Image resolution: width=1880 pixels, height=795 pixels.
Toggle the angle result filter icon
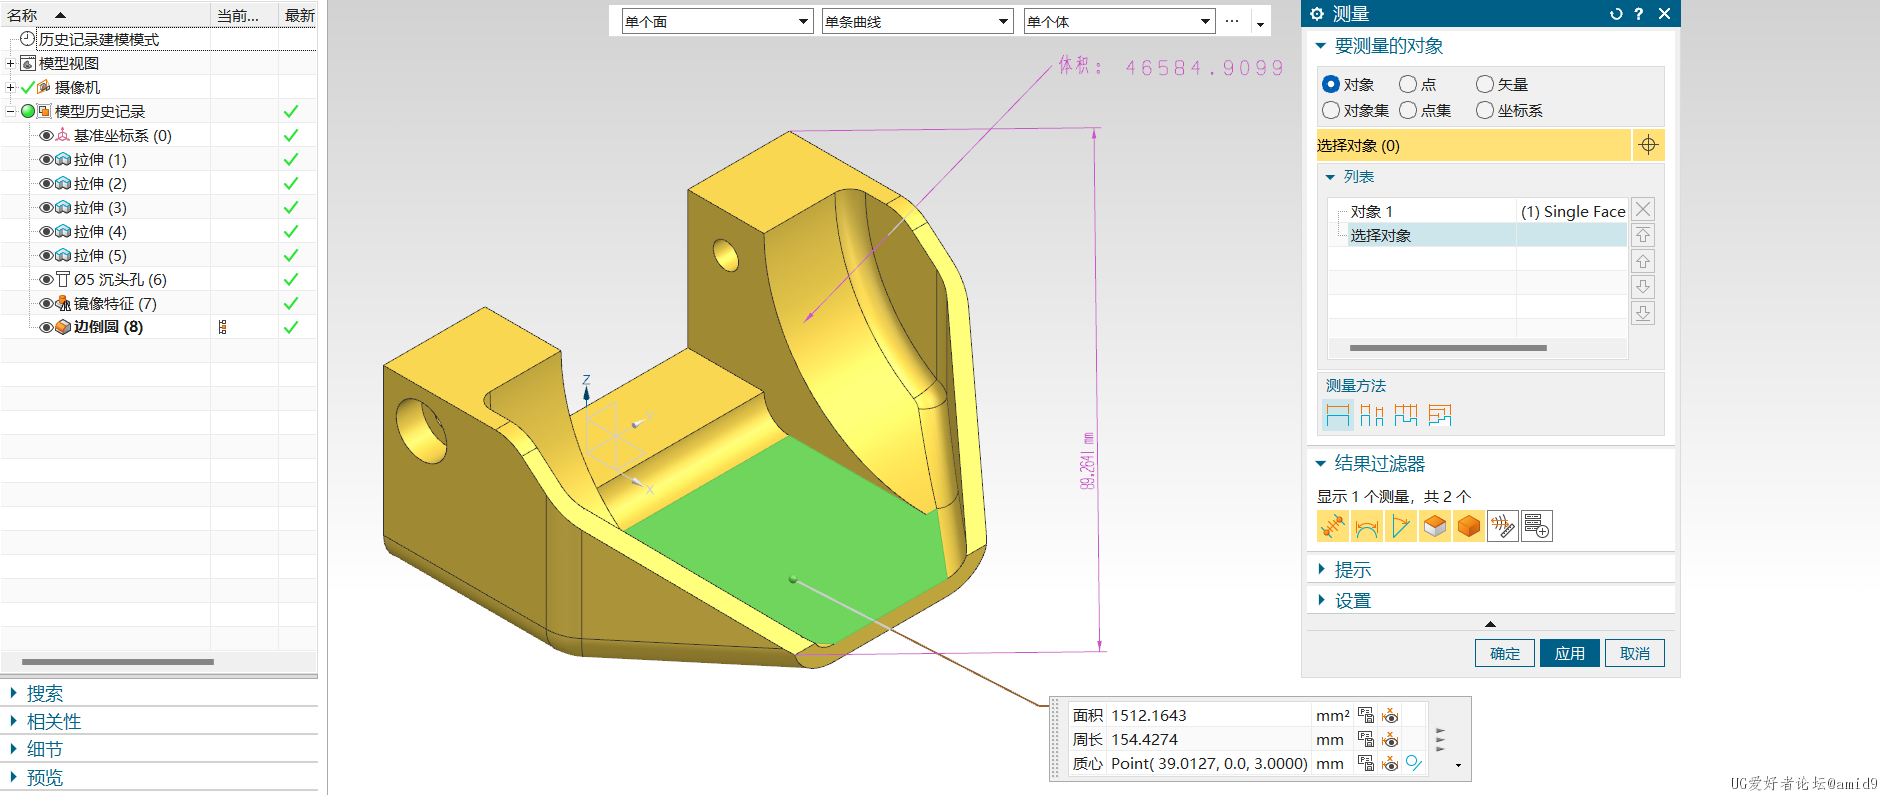[x=1401, y=526]
